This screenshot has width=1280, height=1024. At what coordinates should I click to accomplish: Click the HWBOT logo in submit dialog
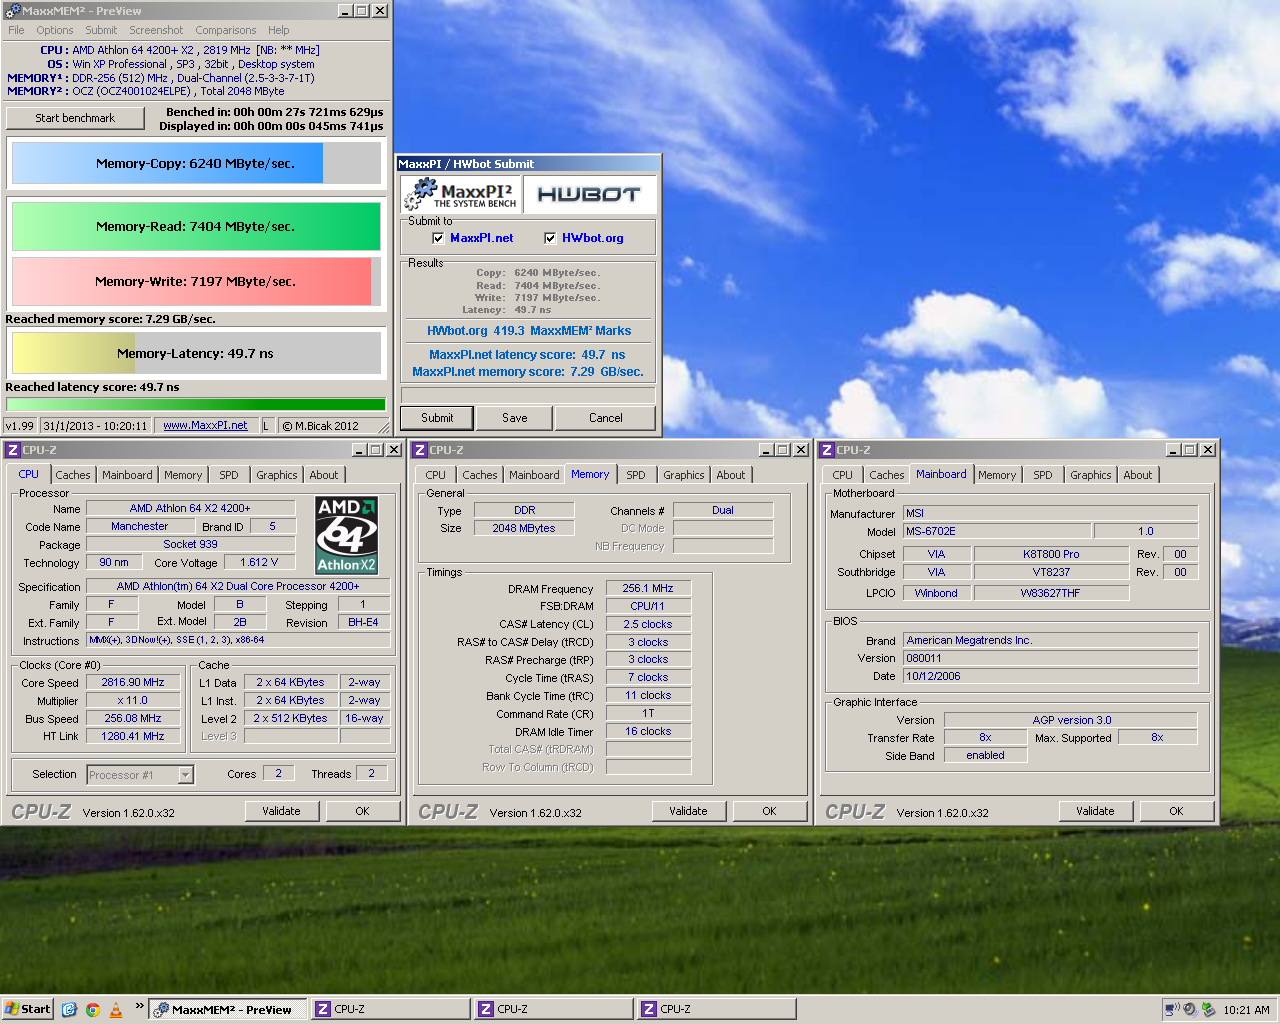point(589,194)
